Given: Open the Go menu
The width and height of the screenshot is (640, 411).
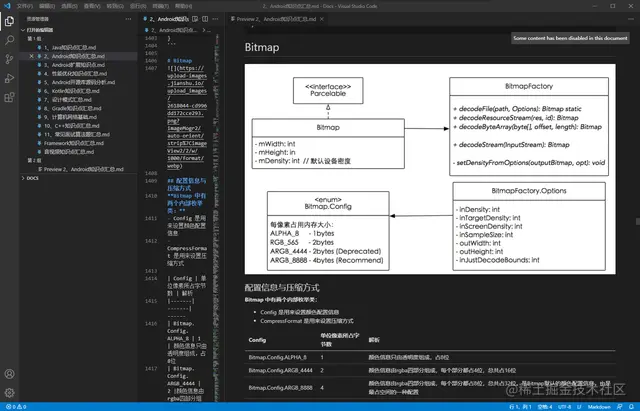Looking at the screenshot, I should coord(115,6).
